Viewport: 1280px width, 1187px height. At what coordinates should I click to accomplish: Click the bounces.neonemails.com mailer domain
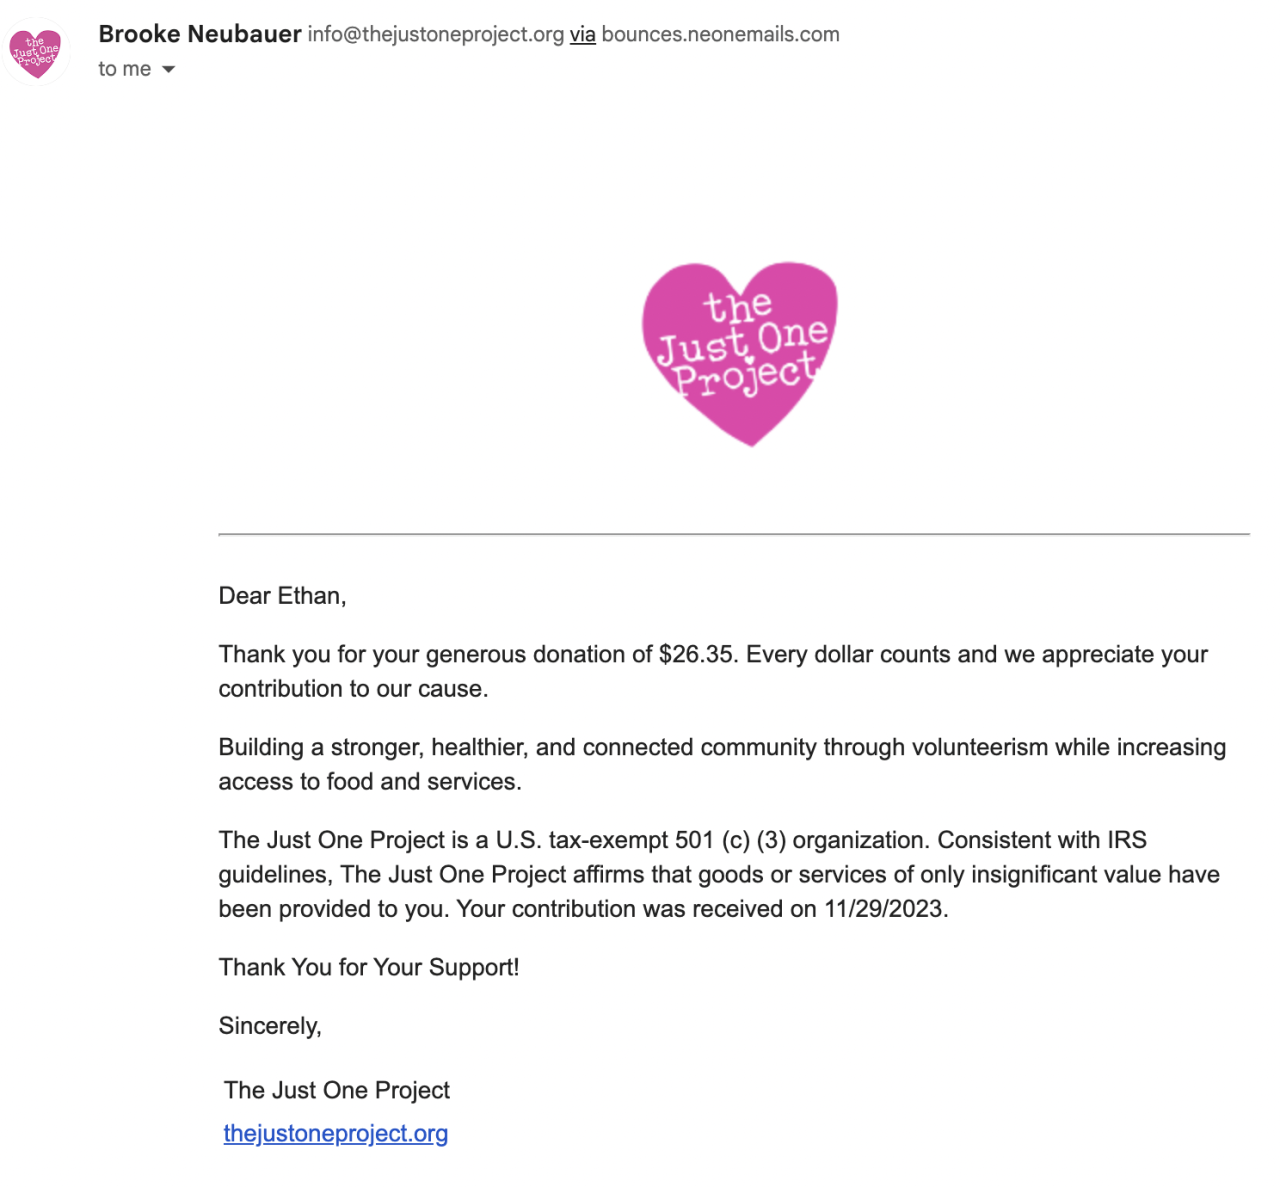(720, 34)
